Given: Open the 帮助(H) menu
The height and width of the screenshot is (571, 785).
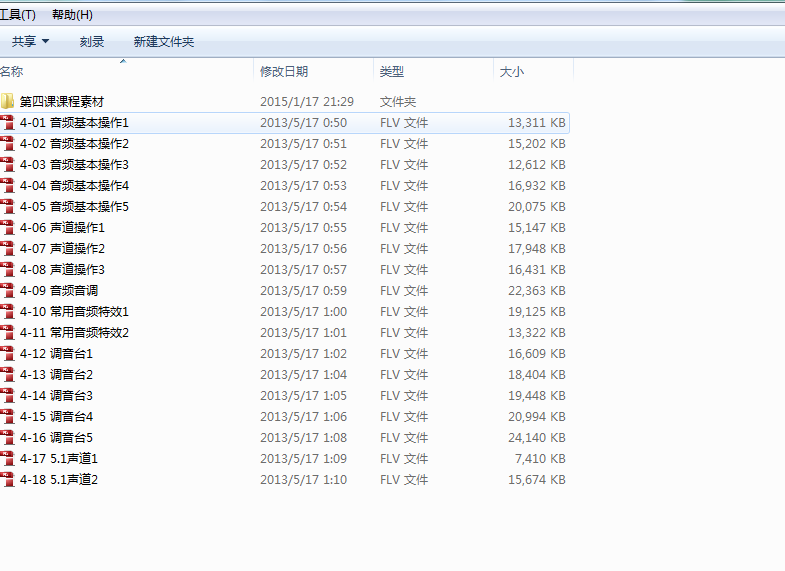Looking at the screenshot, I should pyautogui.click(x=72, y=15).
